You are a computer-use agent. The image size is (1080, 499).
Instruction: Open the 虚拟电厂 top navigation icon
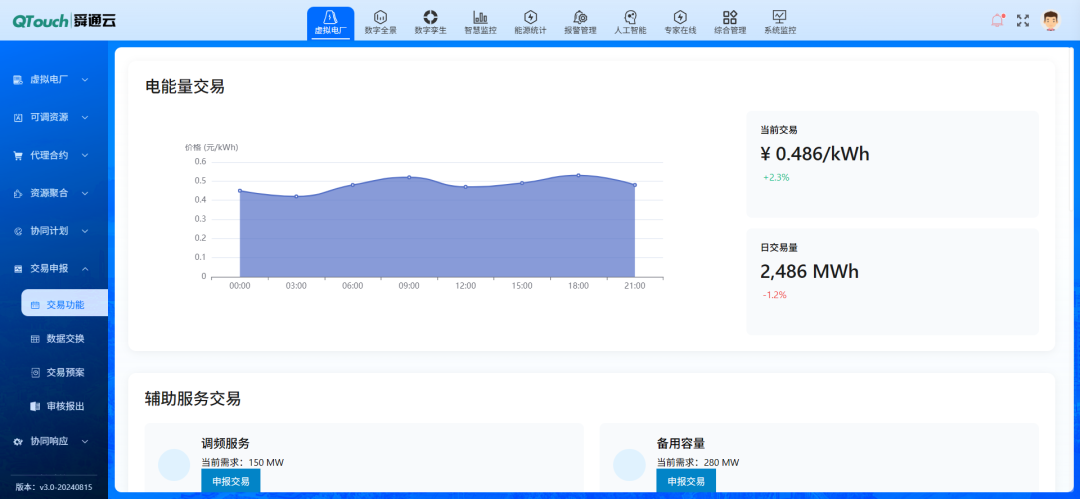coord(330,23)
